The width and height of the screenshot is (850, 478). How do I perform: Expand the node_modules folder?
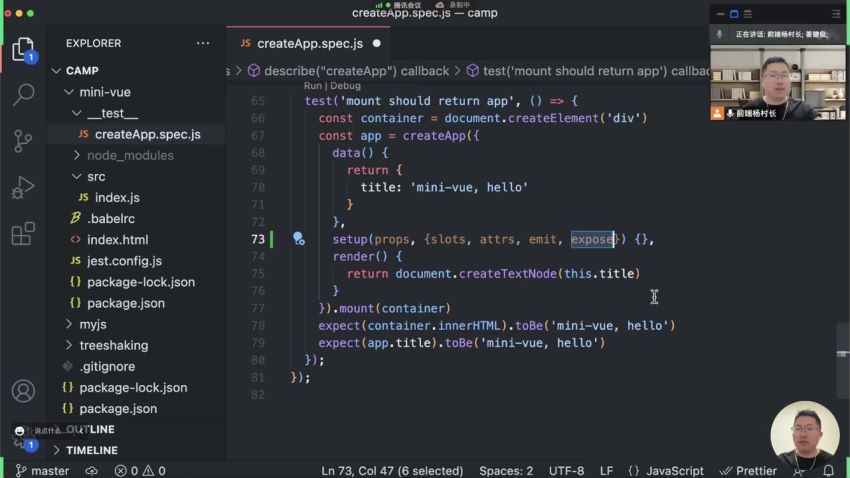(x=130, y=155)
